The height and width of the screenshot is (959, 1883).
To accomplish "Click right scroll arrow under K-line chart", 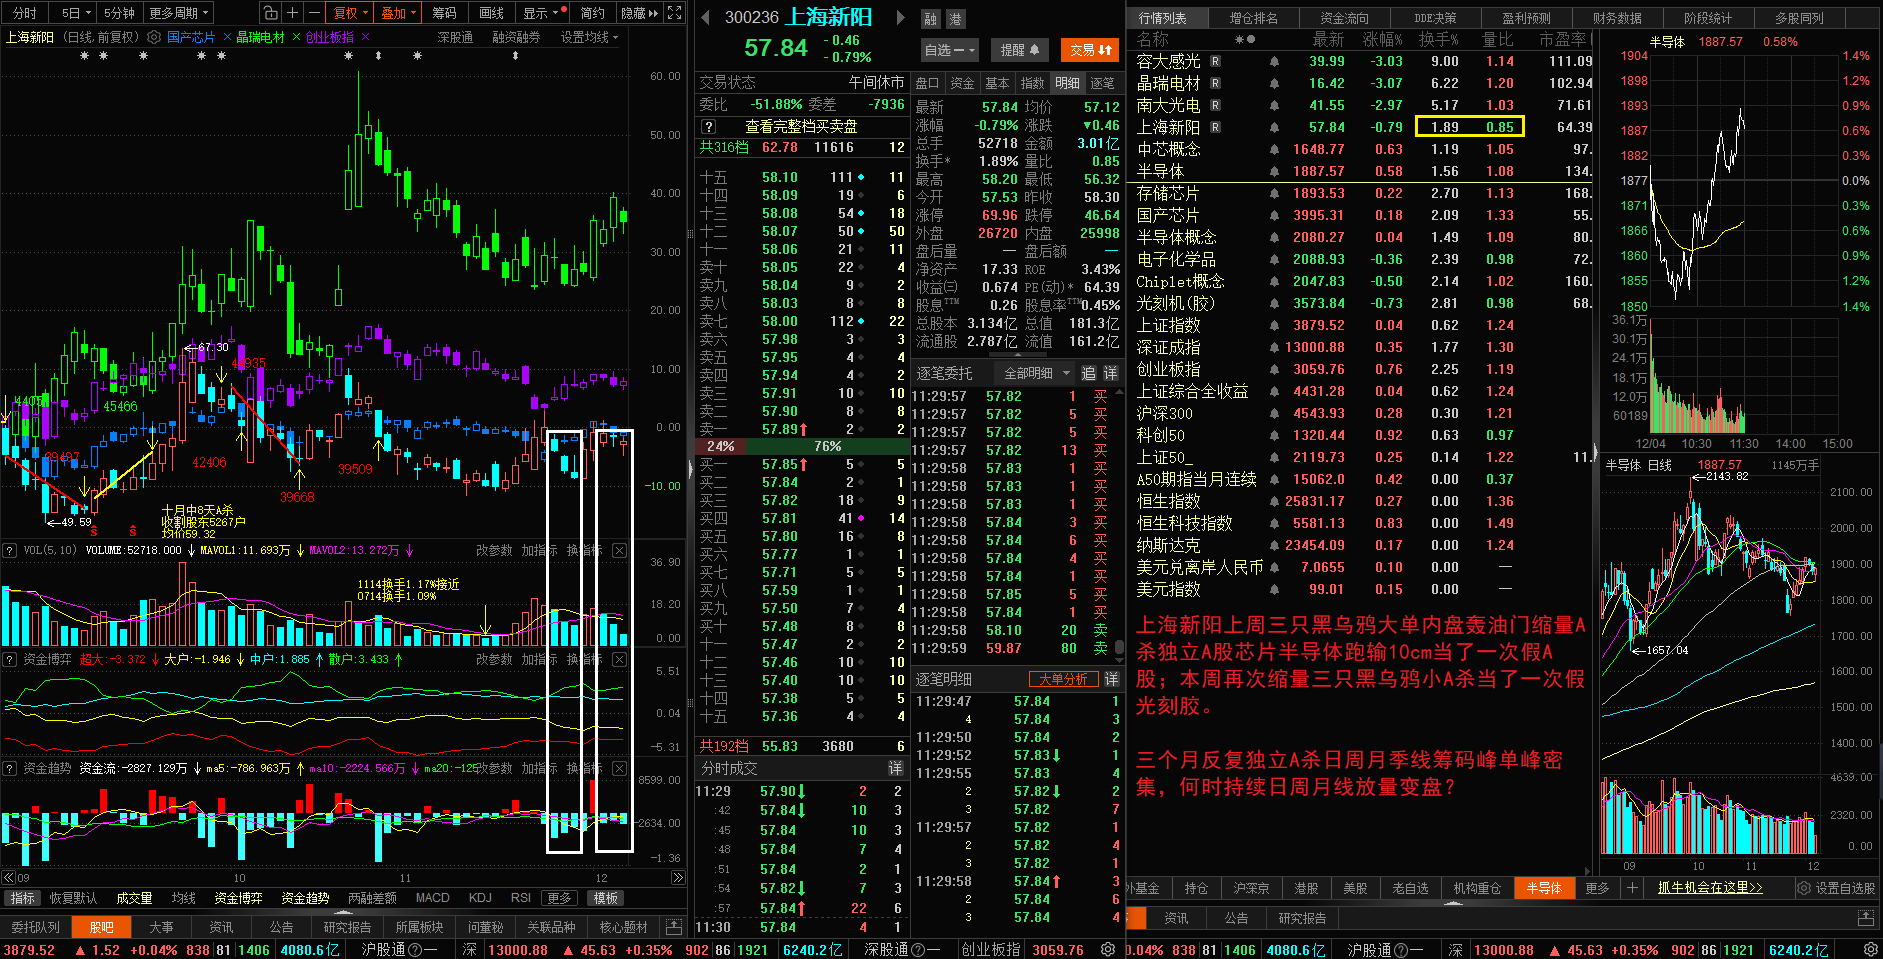I will 677,877.
